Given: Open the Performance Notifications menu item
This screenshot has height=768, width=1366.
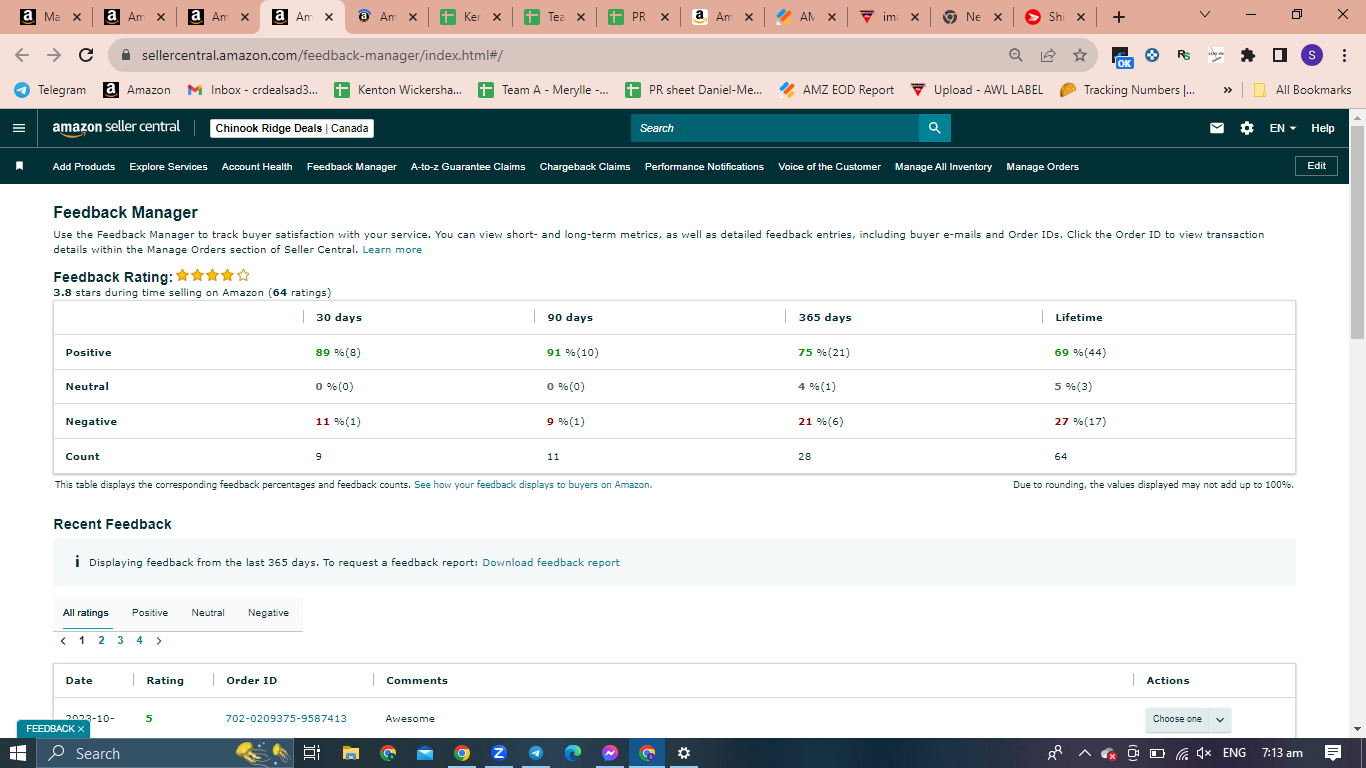Looking at the screenshot, I should [704, 167].
